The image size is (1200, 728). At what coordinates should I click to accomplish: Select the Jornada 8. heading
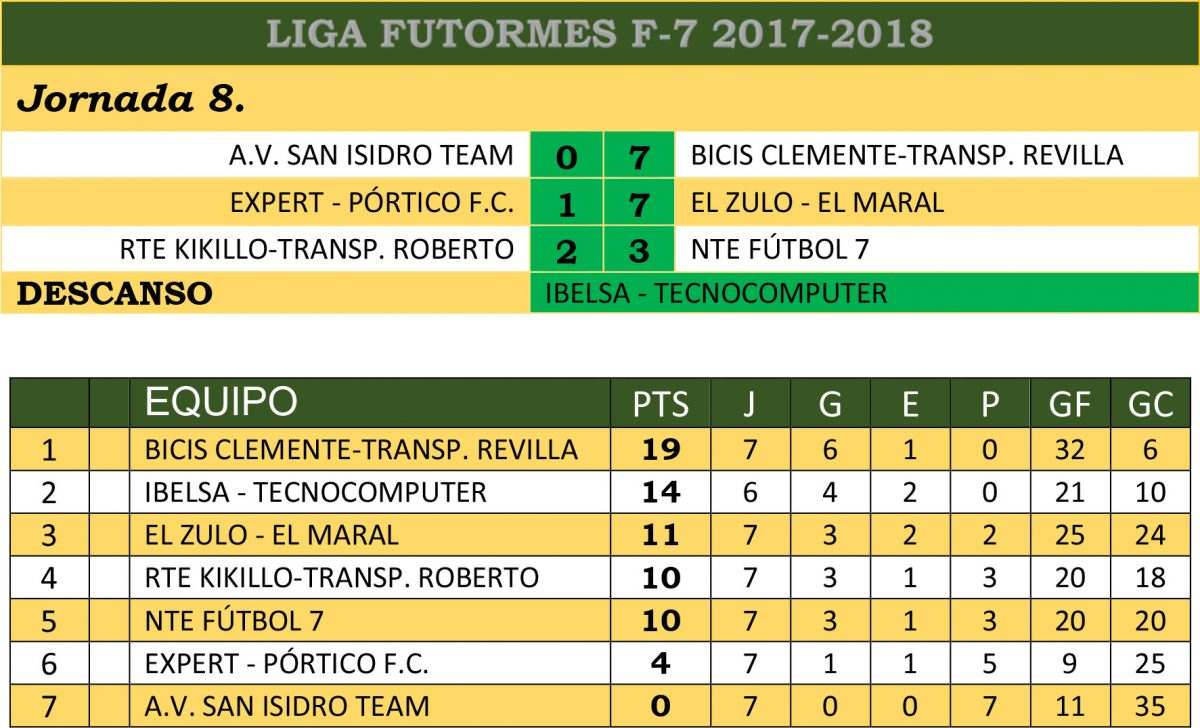click(131, 99)
